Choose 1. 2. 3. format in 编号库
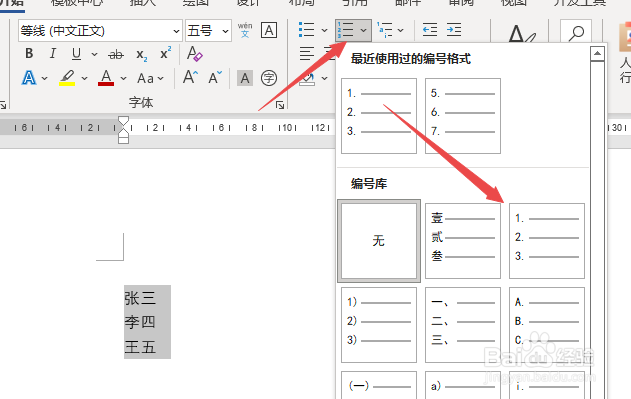 (547, 241)
